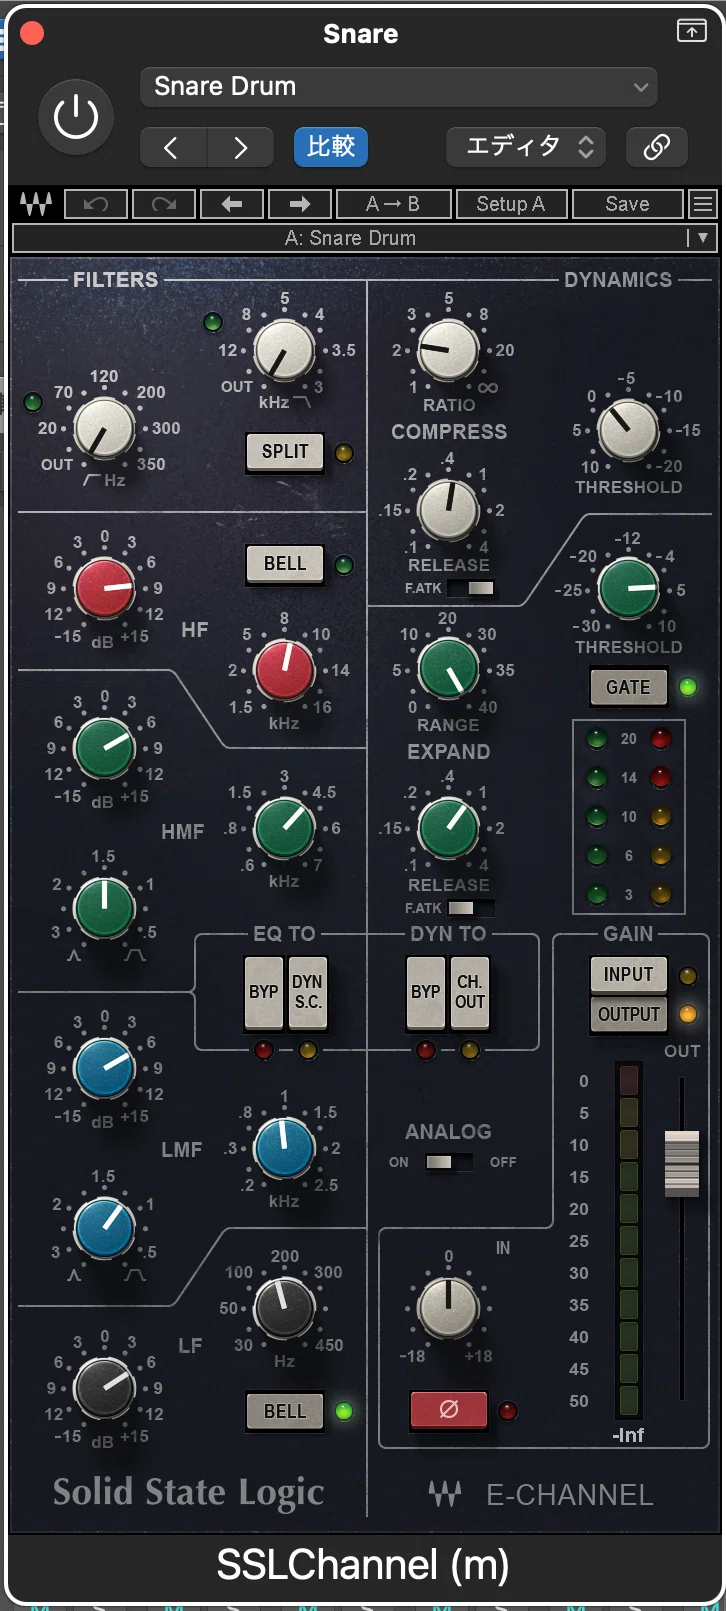
Task: Click the A→B copy button
Action: point(393,204)
